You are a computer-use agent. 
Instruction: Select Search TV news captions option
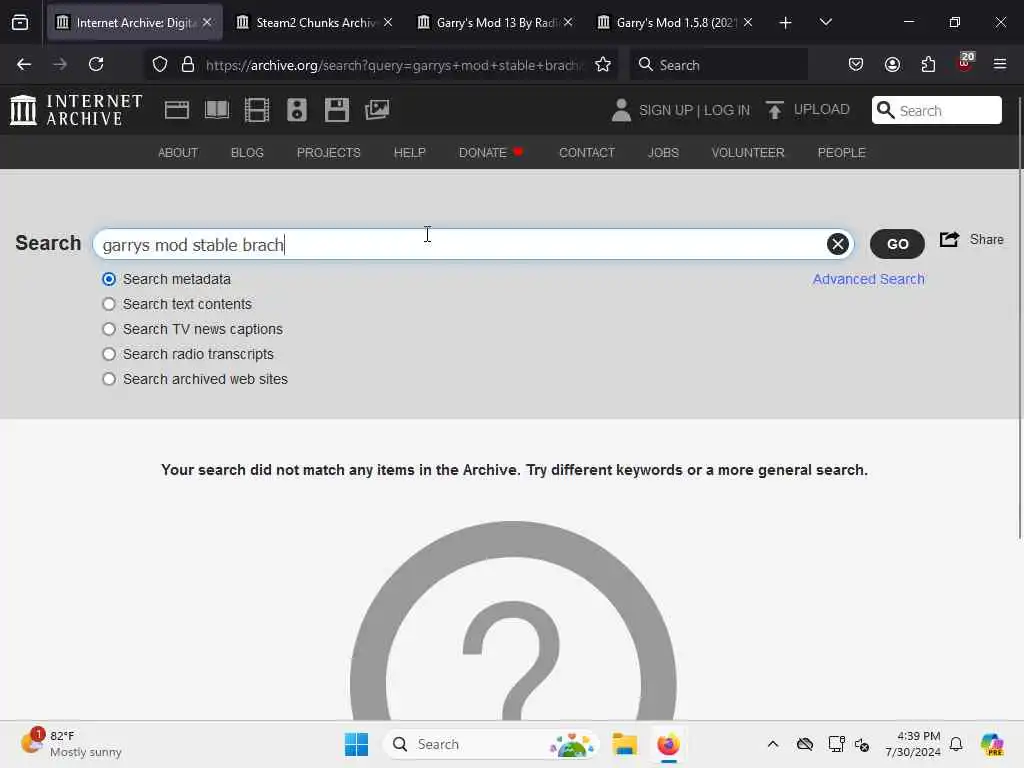[109, 329]
